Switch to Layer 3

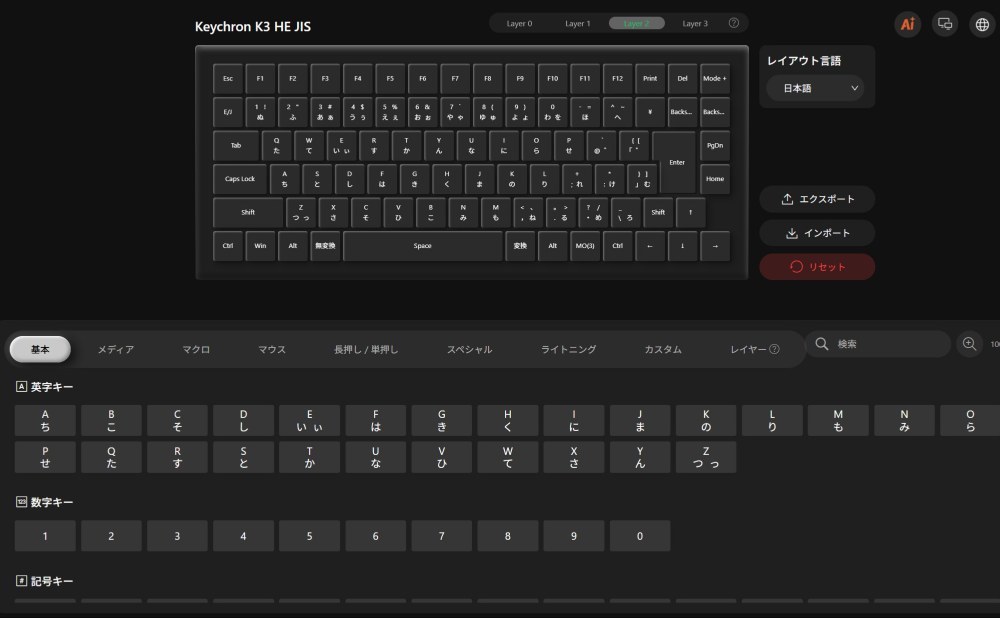point(695,24)
